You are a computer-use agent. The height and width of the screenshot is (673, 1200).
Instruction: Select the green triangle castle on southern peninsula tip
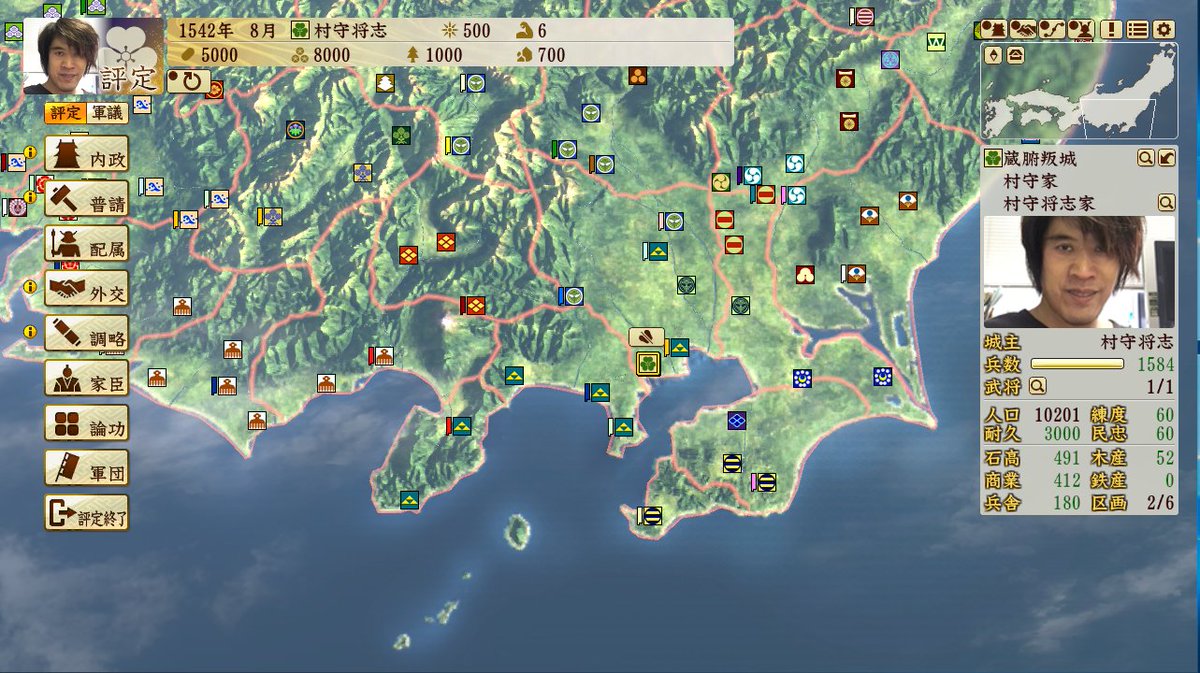(409, 499)
